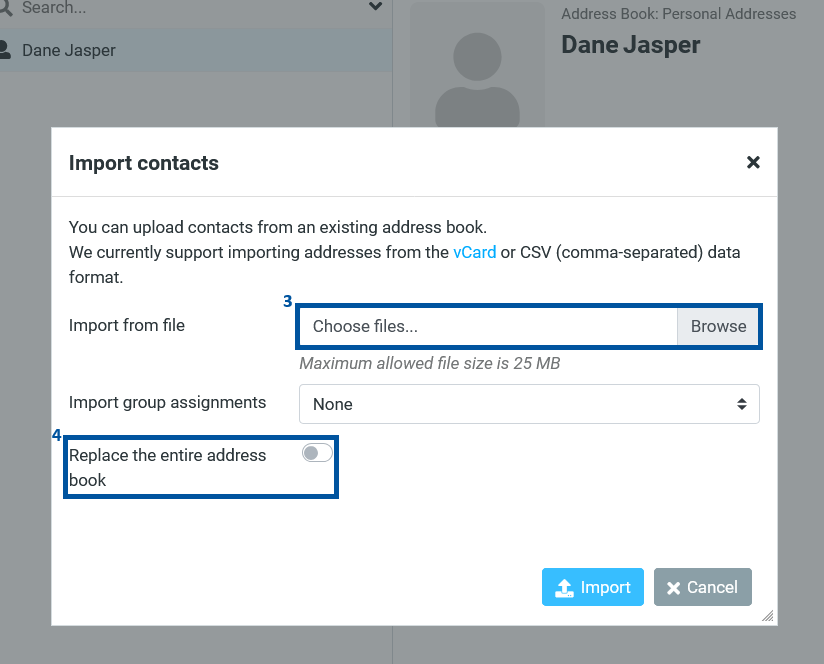Click Dane Jasper contact name heading
The height and width of the screenshot is (664, 824).
tap(631, 45)
